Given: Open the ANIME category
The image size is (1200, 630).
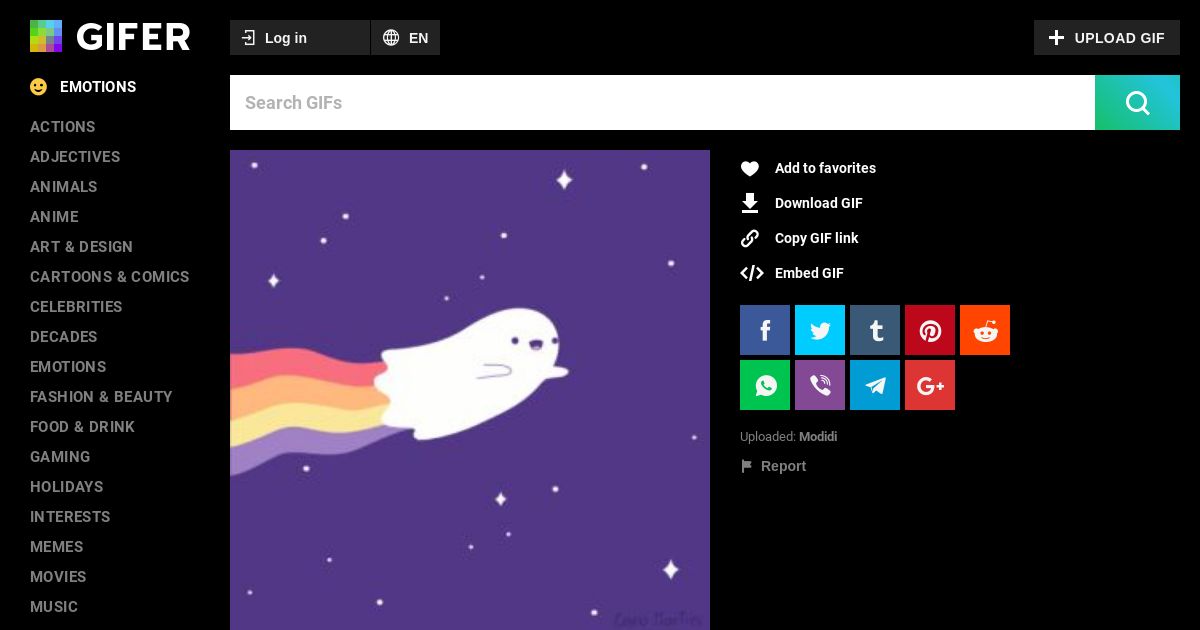Looking at the screenshot, I should [54, 217].
